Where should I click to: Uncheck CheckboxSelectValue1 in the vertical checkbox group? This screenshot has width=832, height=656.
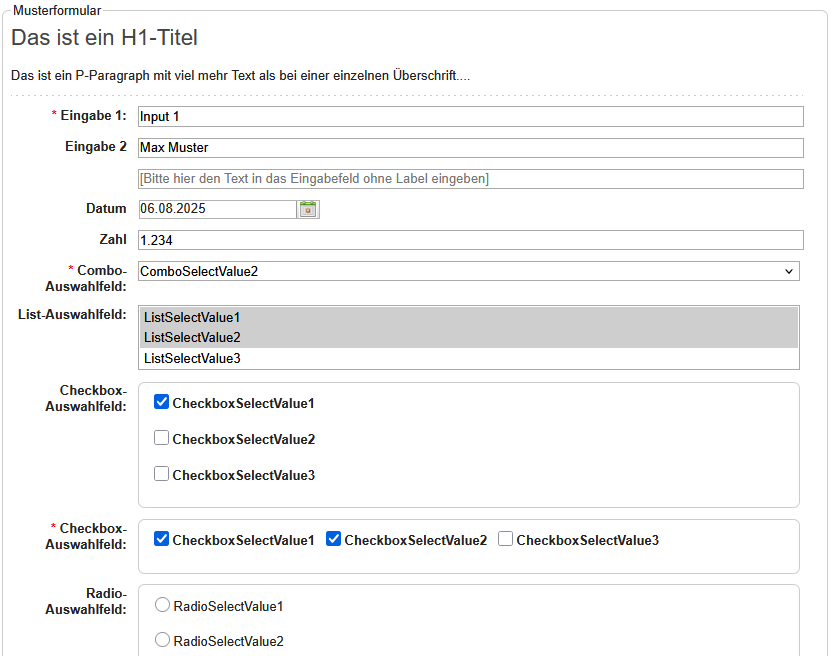(161, 403)
